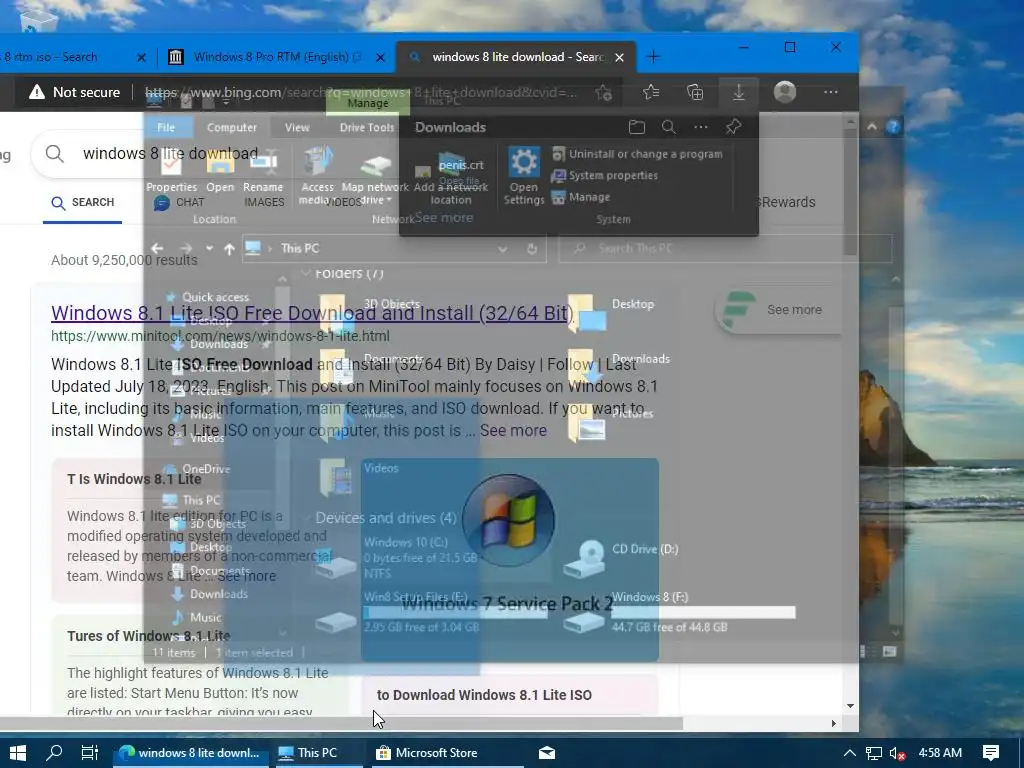
Task: Click 'Search This PC' box in Explorer
Action: click(725, 249)
